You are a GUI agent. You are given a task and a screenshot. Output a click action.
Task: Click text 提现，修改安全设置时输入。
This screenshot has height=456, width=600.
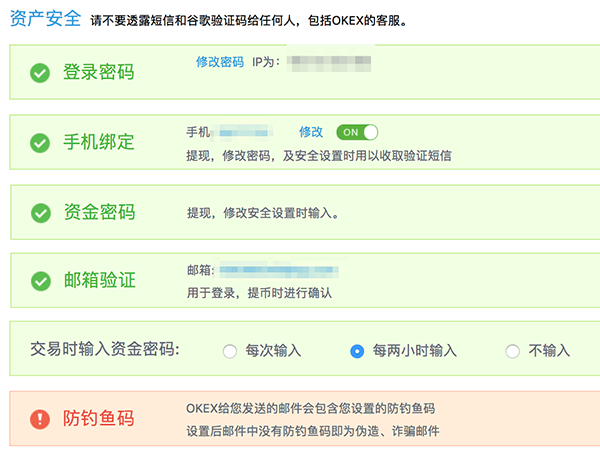click(263, 213)
